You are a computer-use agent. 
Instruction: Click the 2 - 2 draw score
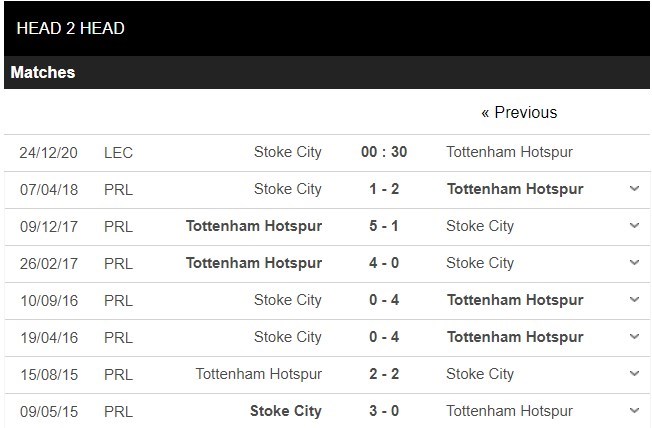pyautogui.click(x=383, y=374)
